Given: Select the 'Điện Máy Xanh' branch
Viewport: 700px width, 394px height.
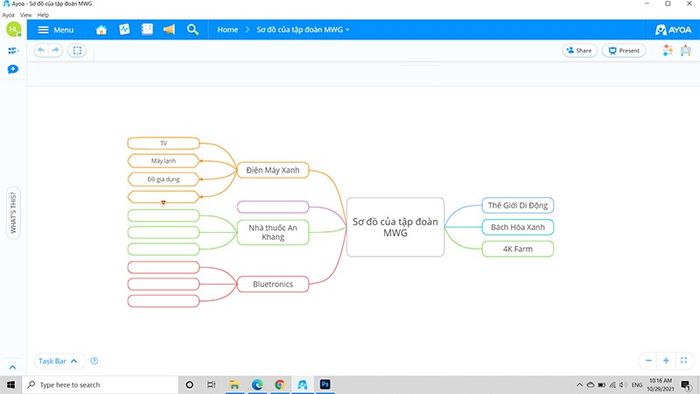Looking at the screenshot, I should pos(273,170).
